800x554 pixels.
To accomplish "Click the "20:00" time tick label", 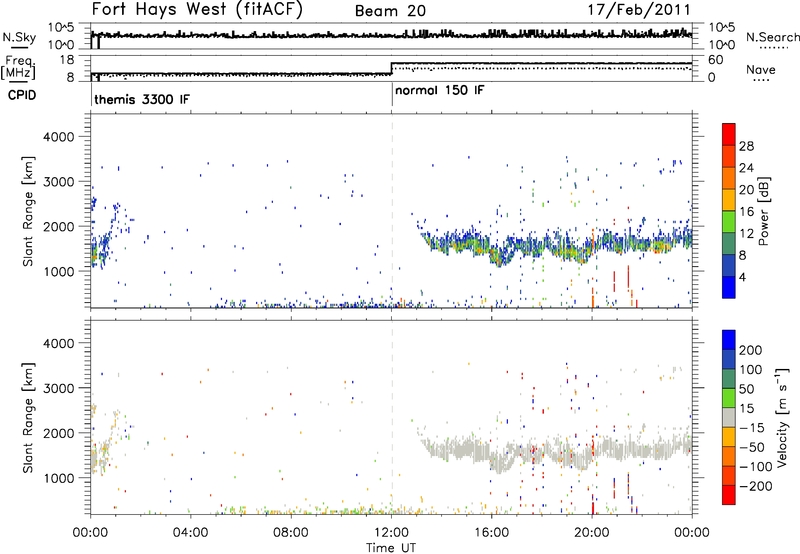I will tap(592, 532).
